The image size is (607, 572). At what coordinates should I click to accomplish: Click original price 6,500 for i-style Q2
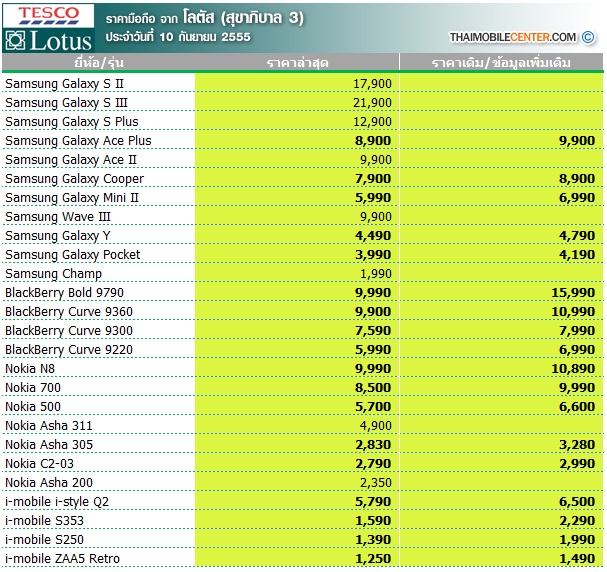click(577, 501)
